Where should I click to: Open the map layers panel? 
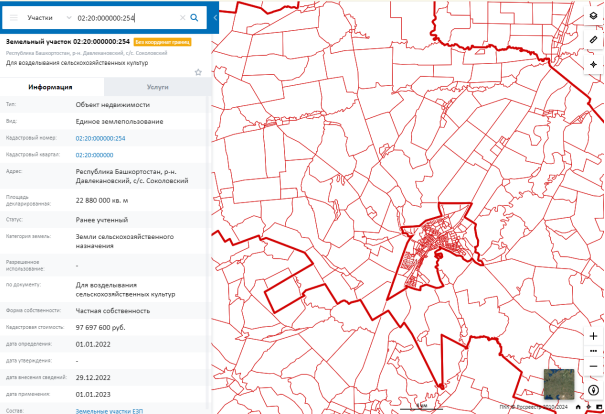click(x=593, y=17)
